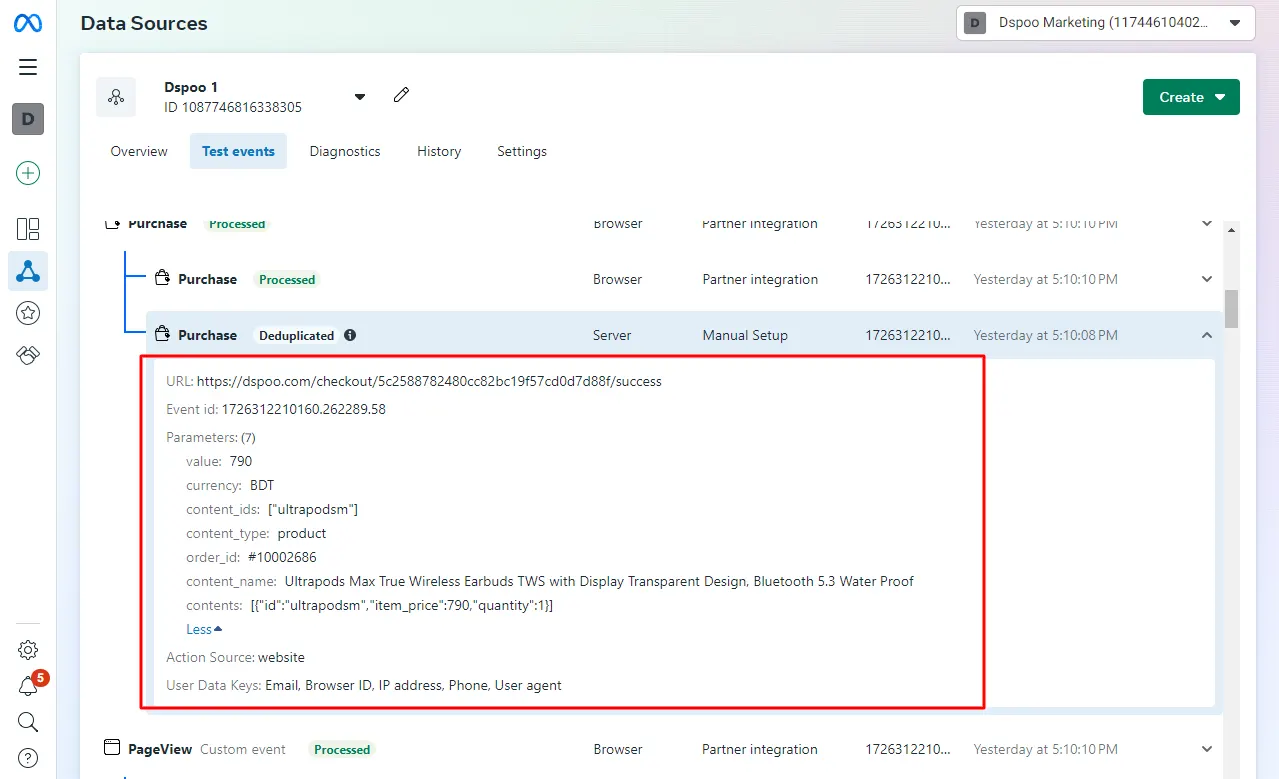
Task: Click the Event id value 1726312210160.262289.58
Action: point(304,409)
